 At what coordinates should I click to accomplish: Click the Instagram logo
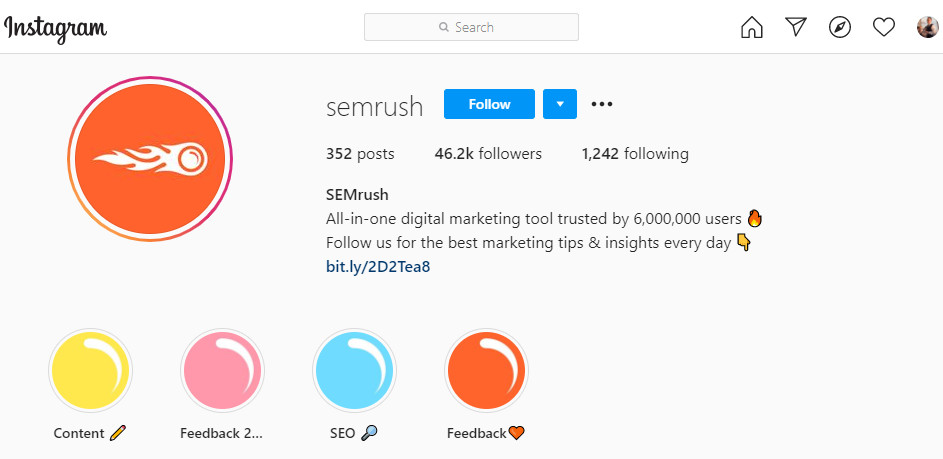pyautogui.click(x=55, y=29)
